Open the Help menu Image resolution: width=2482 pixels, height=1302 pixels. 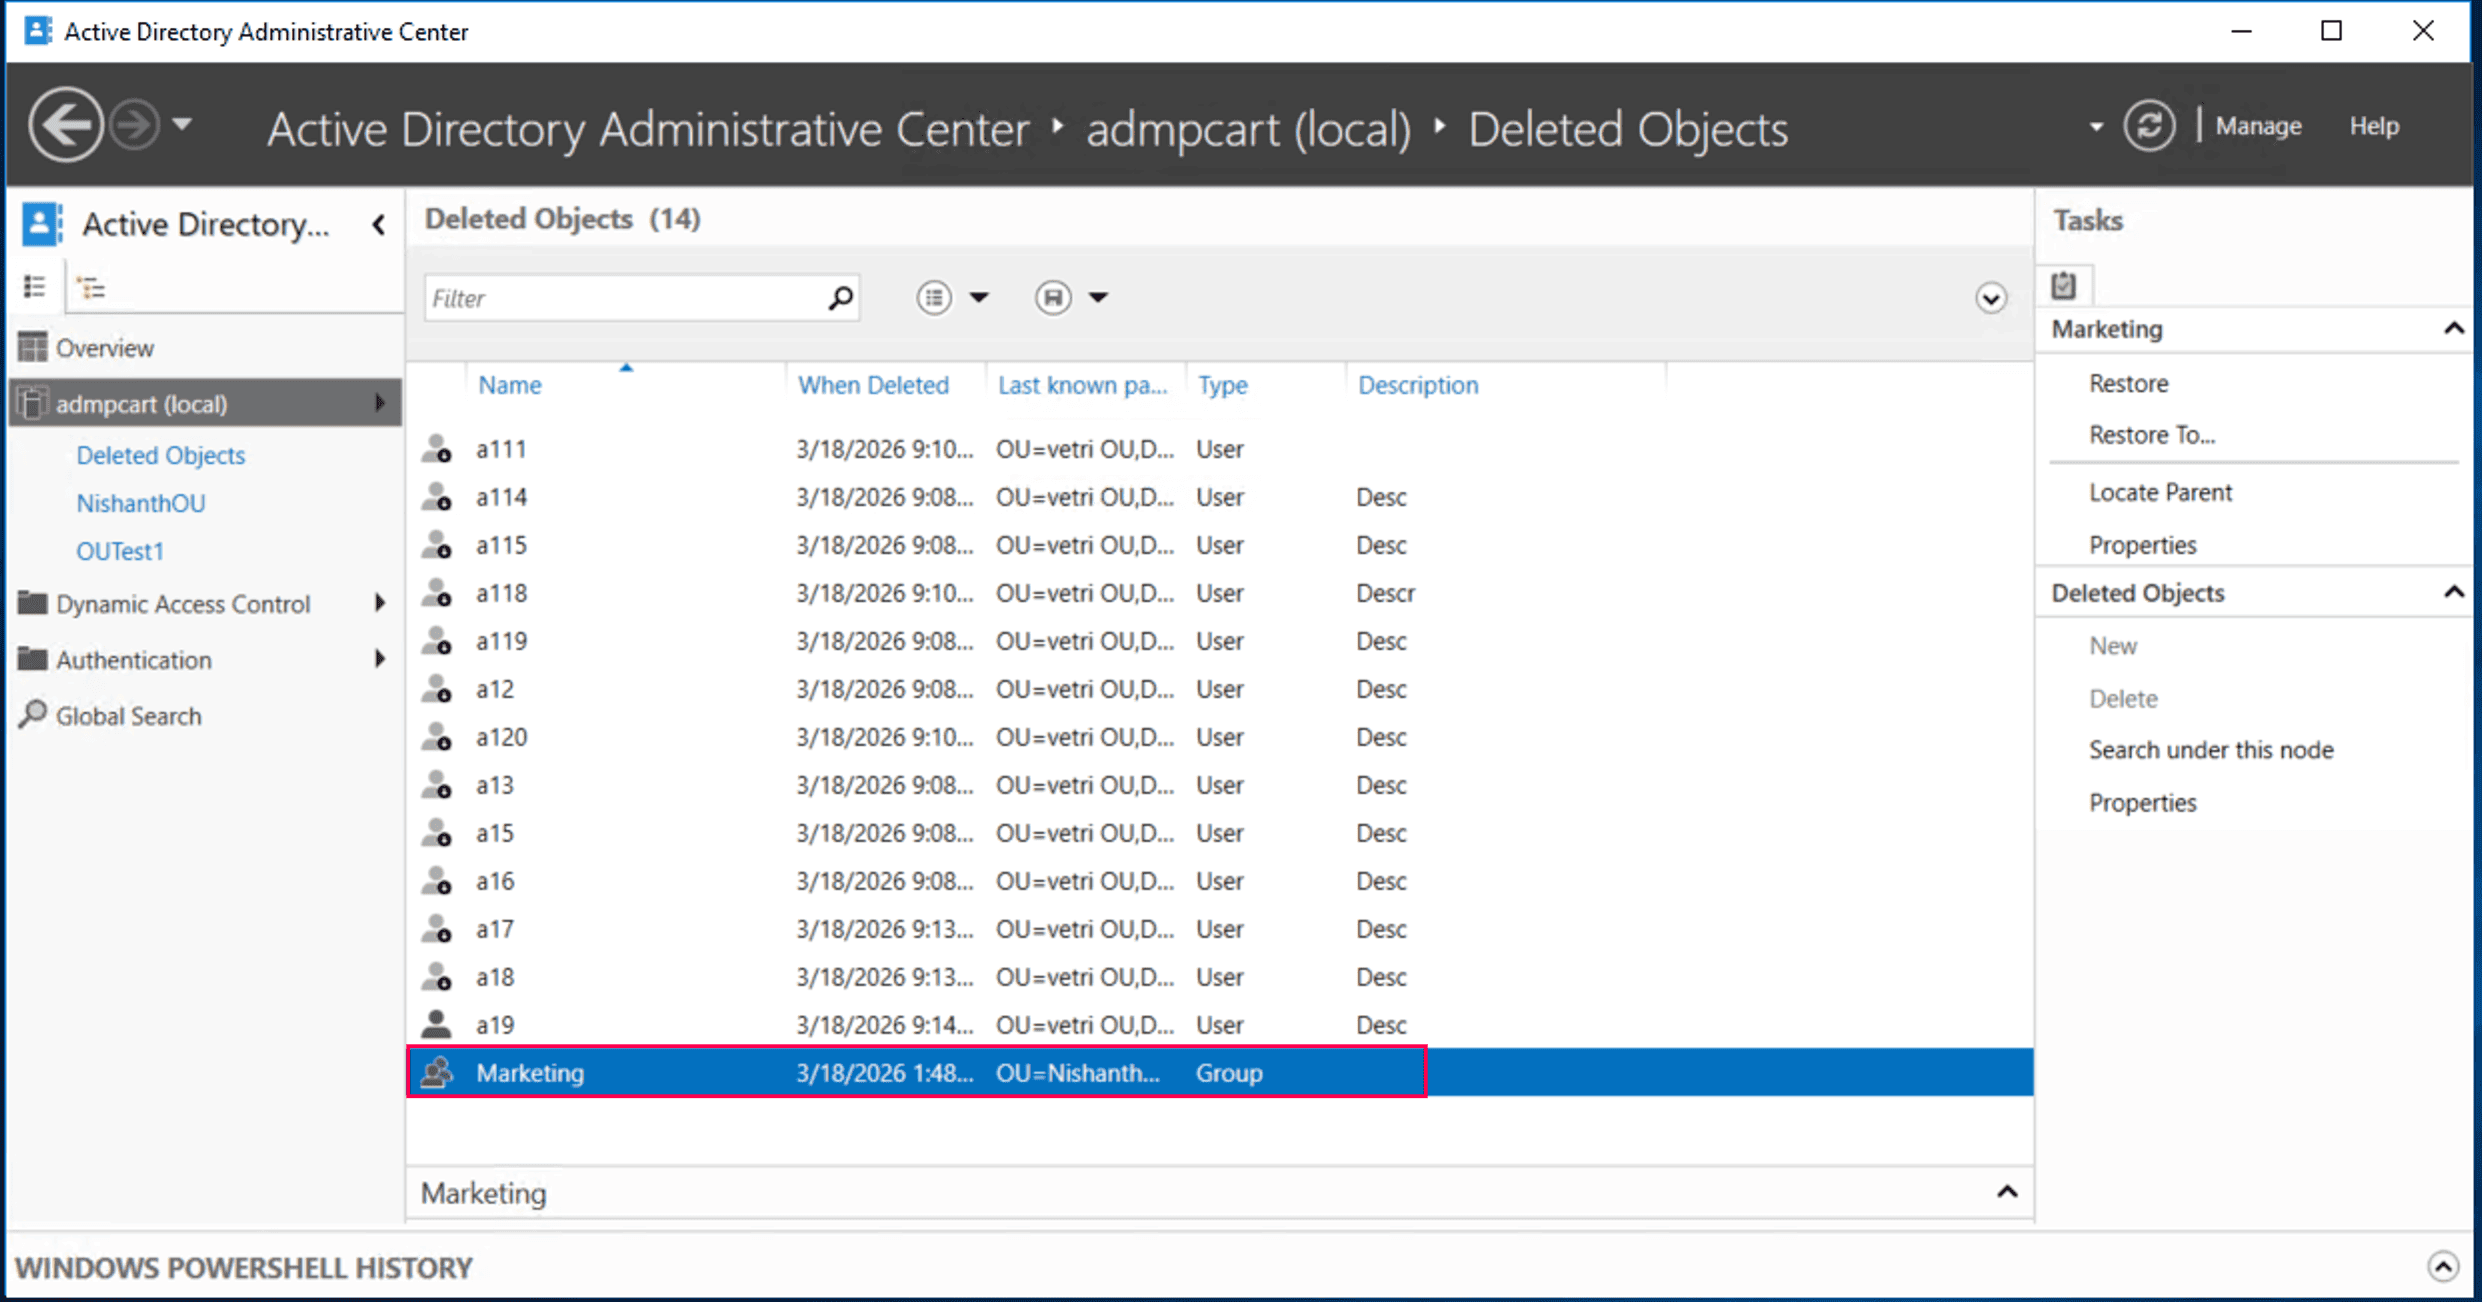pyautogui.click(x=2375, y=125)
